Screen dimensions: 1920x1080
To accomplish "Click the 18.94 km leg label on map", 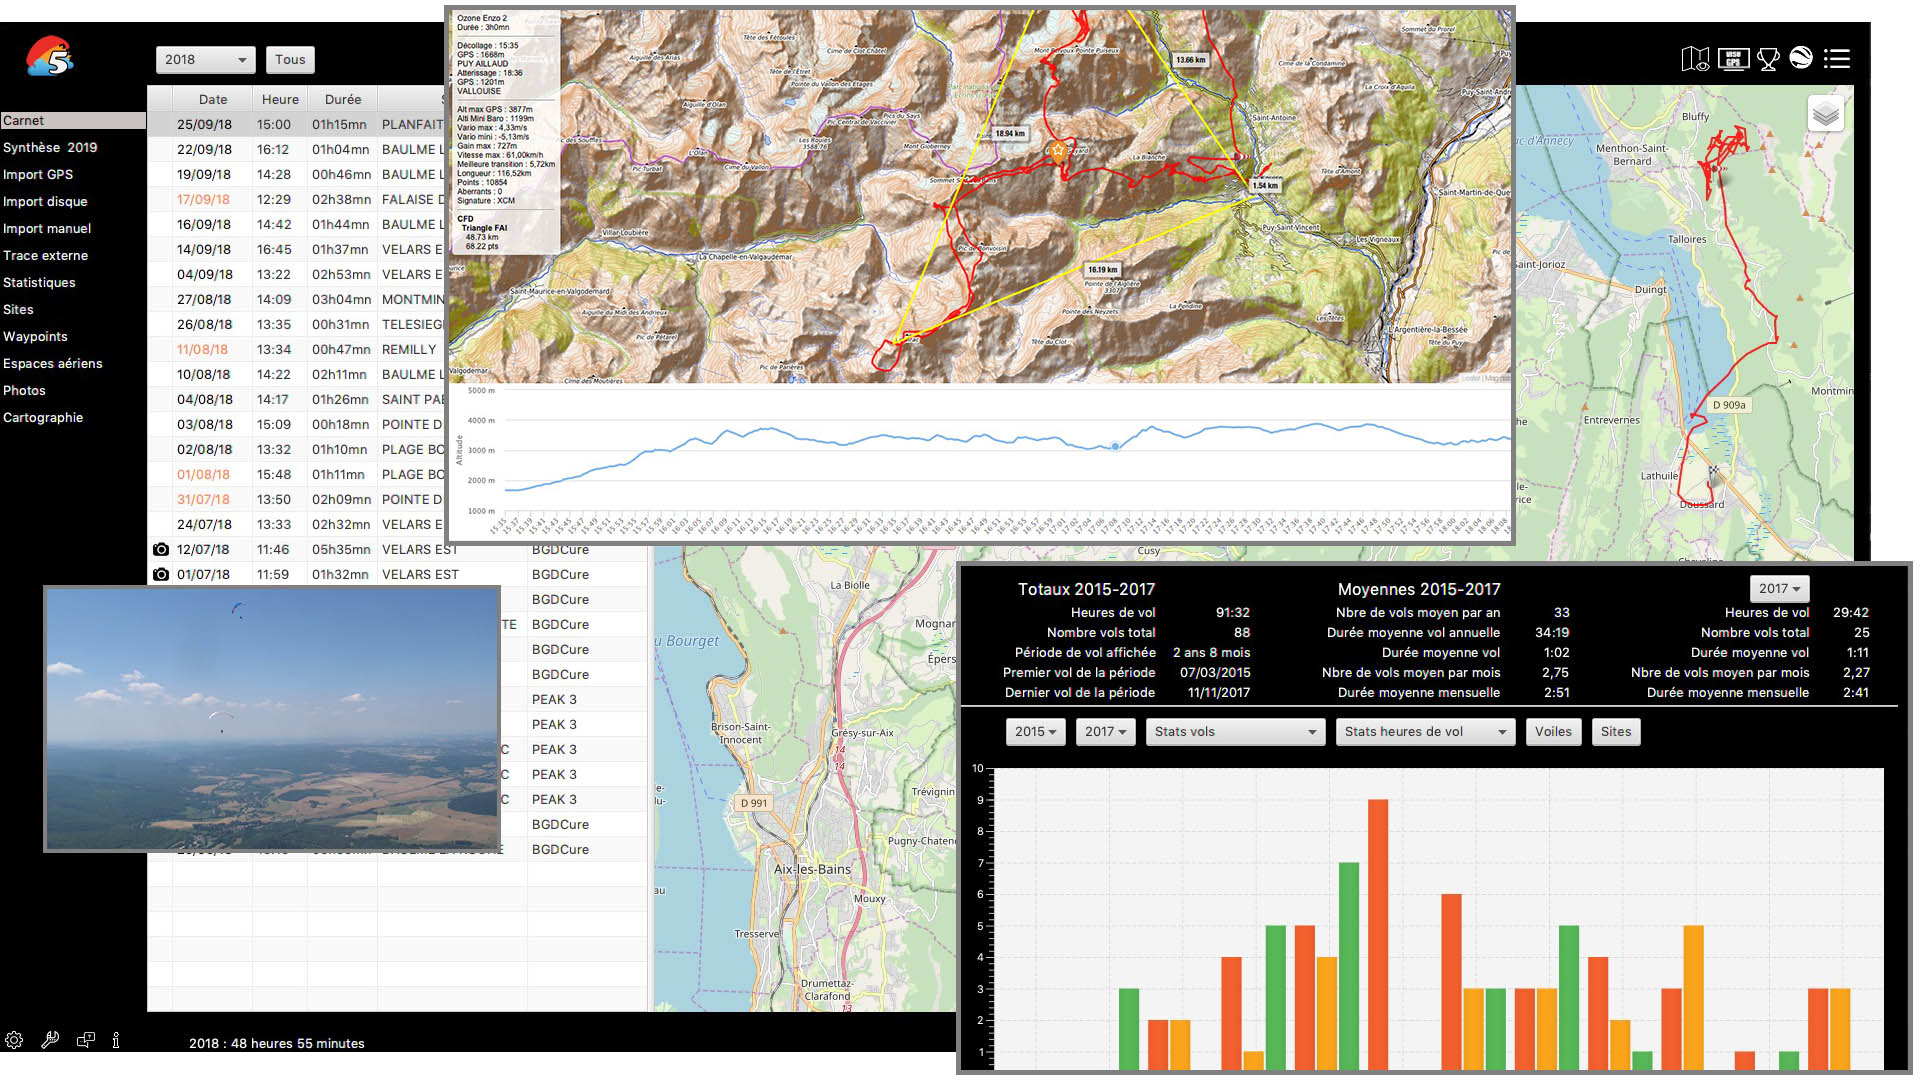I will (x=1010, y=133).
